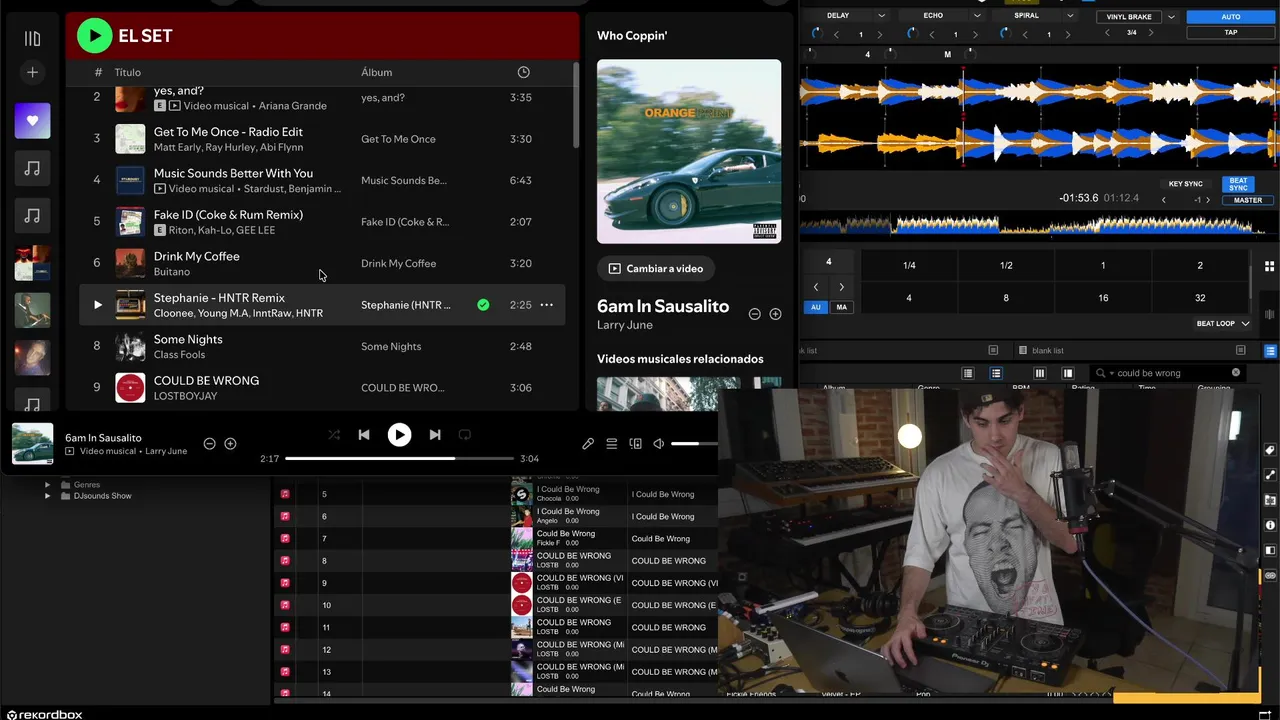This screenshot has height=720, width=1280.
Task: Enable the MA mode button
Action: coord(841,307)
